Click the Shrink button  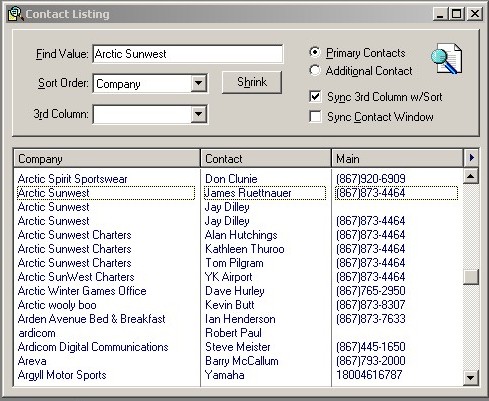point(252,82)
